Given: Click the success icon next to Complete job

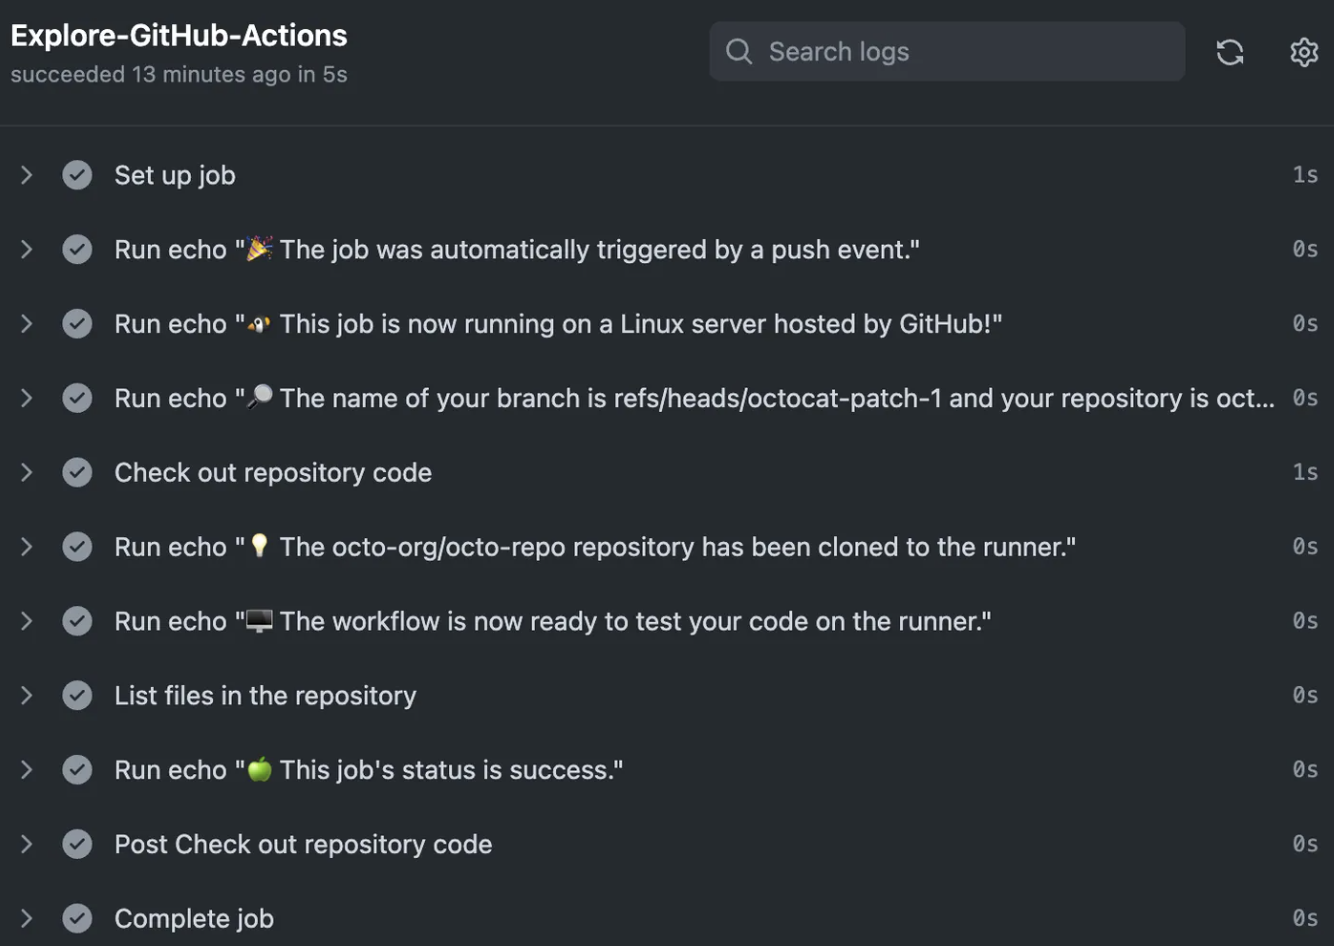Looking at the screenshot, I should coord(77,917).
